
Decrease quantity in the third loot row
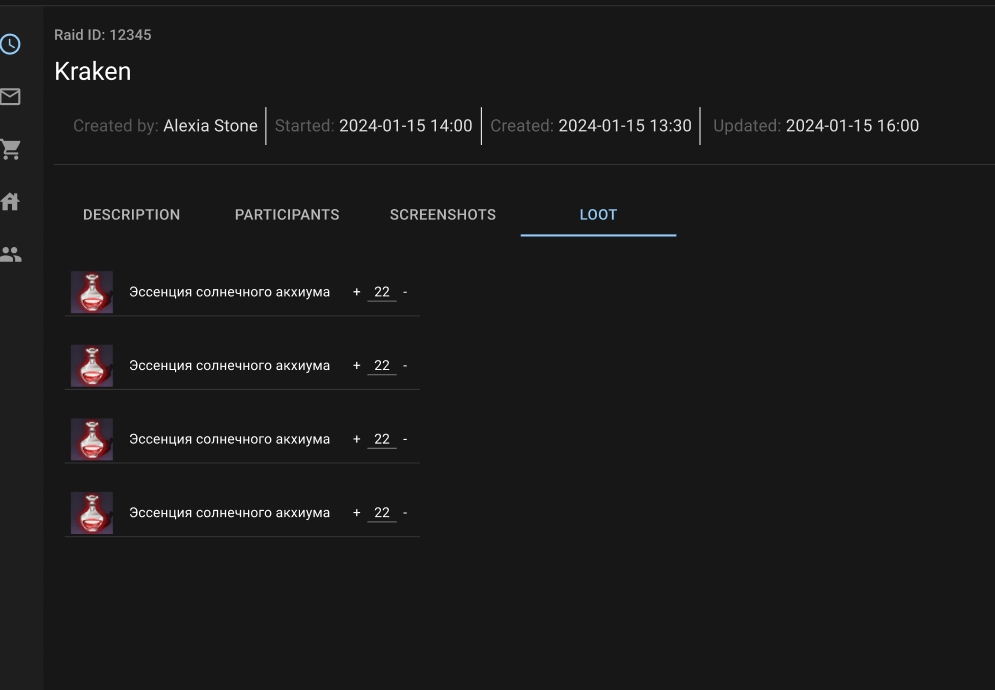(405, 439)
